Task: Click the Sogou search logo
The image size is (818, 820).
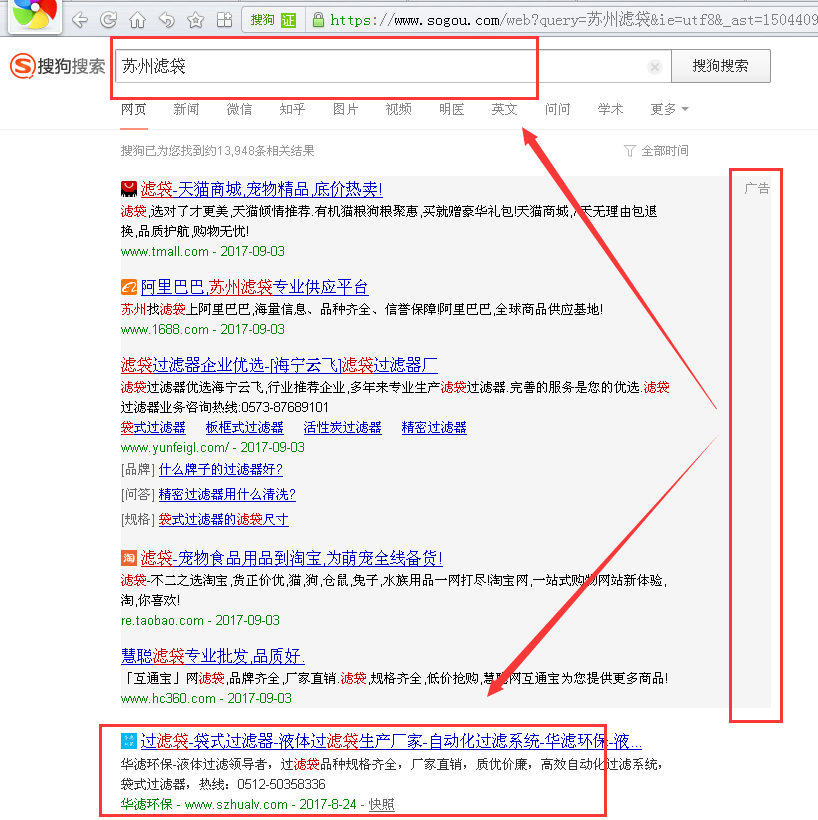Action: pos(57,67)
